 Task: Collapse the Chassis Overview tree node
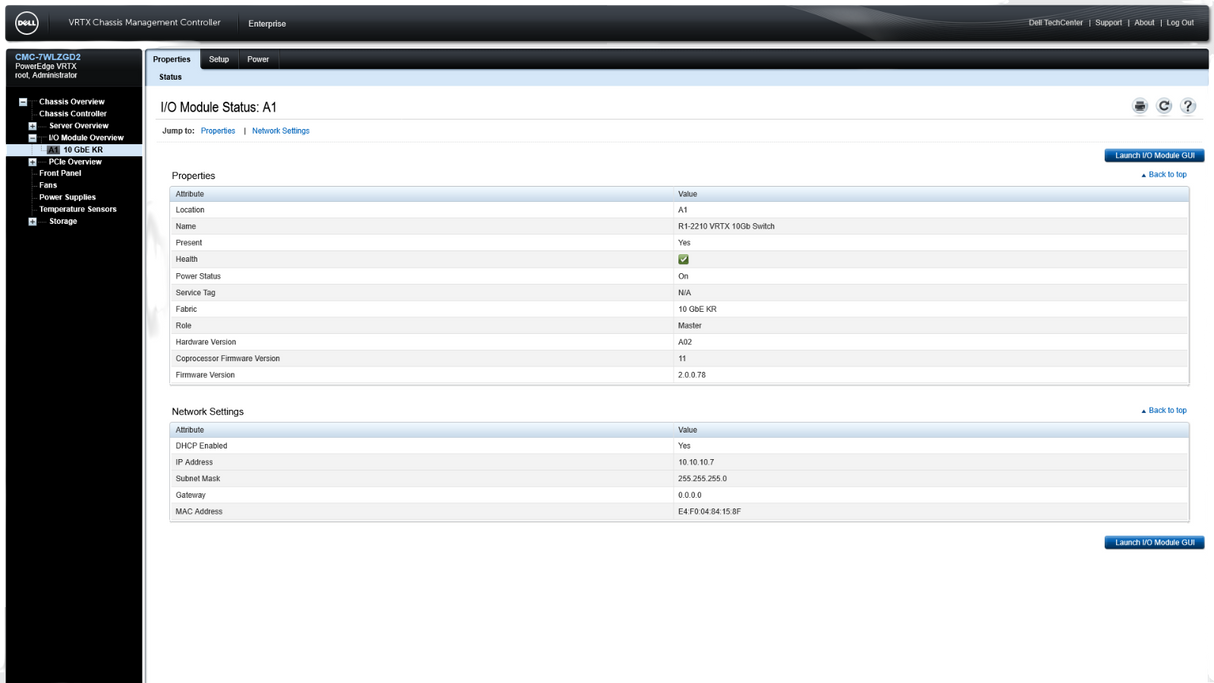[23, 102]
